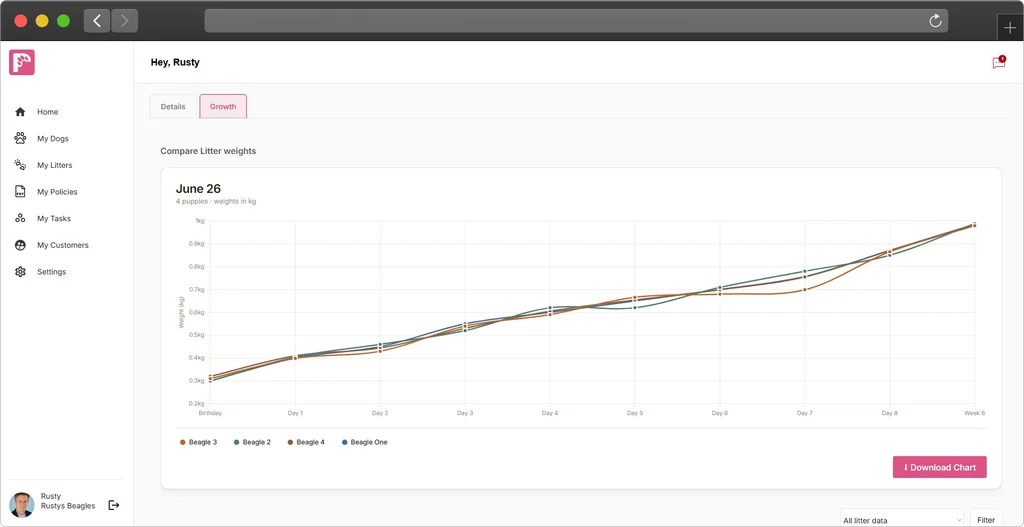The image size is (1024, 527).
Task: Click the My Tasks icon
Action: click(20, 218)
